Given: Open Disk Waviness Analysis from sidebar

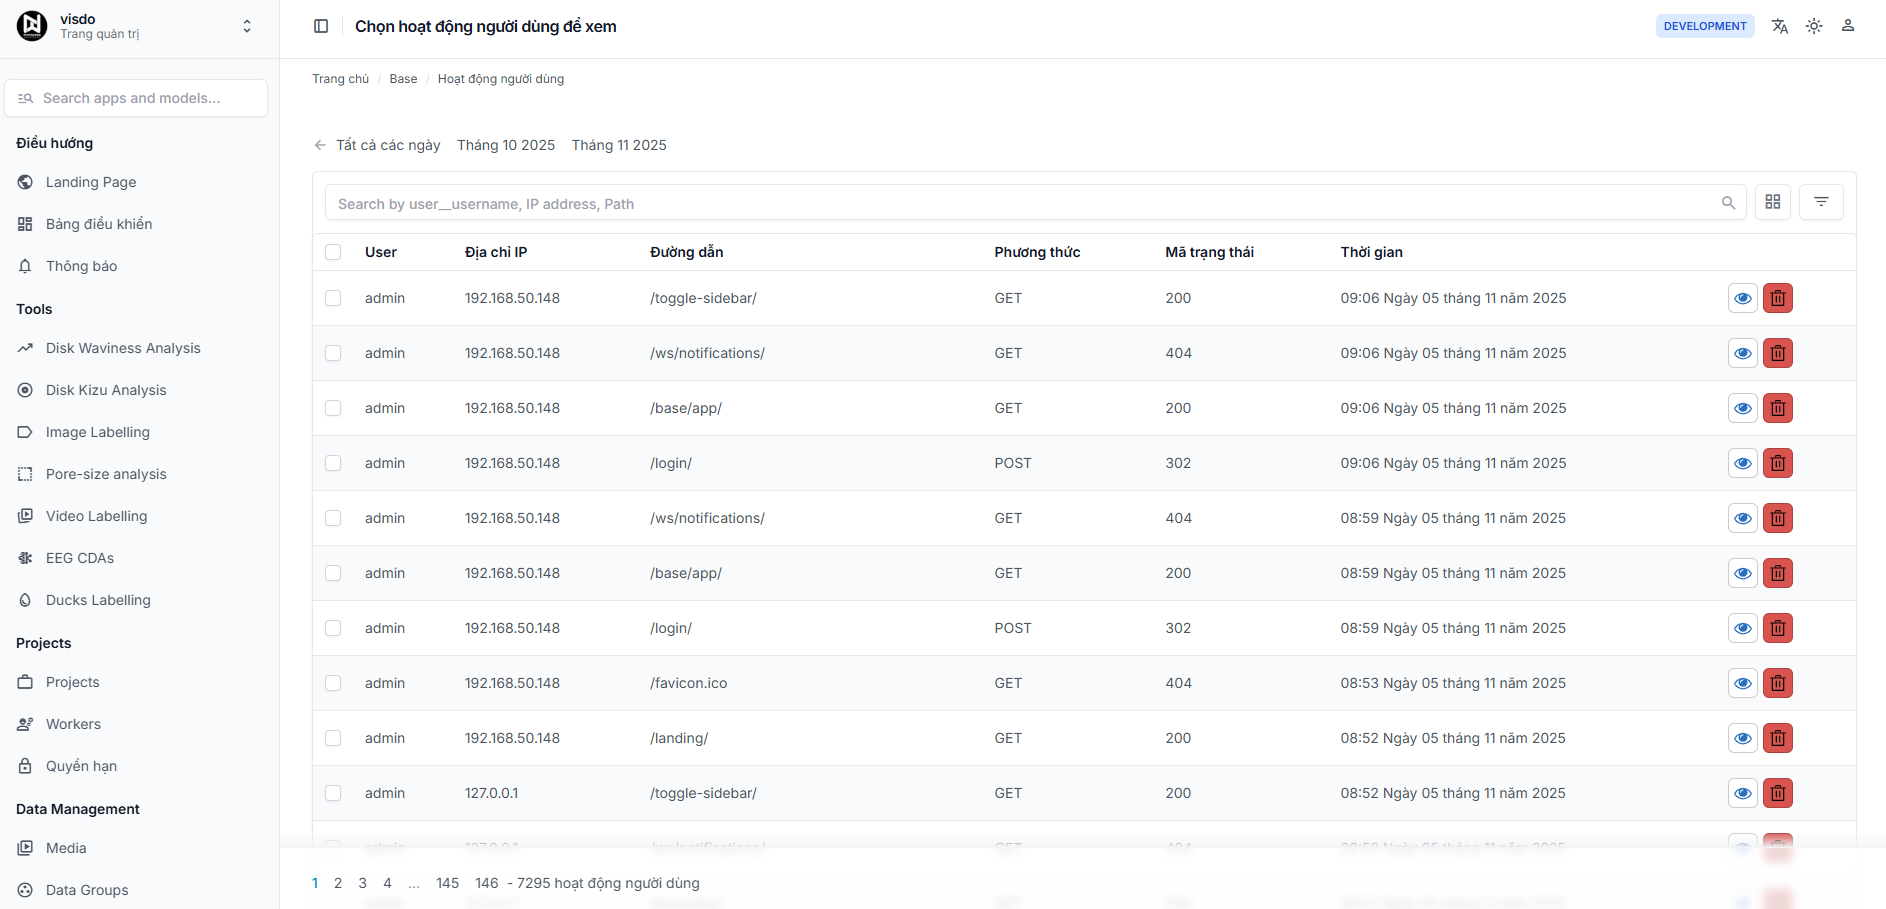Looking at the screenshot, I should [123, 348].
